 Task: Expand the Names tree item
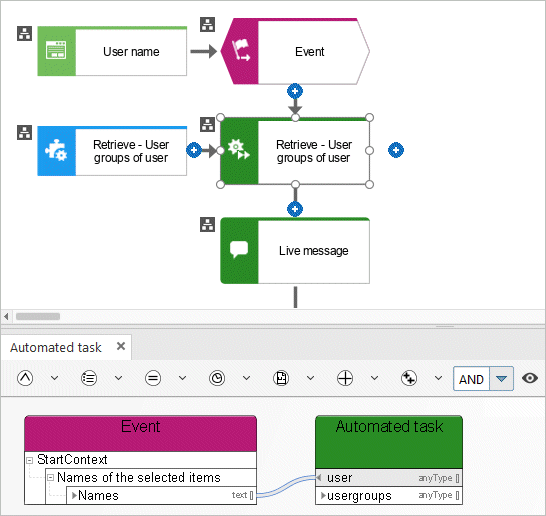[74, 495]
